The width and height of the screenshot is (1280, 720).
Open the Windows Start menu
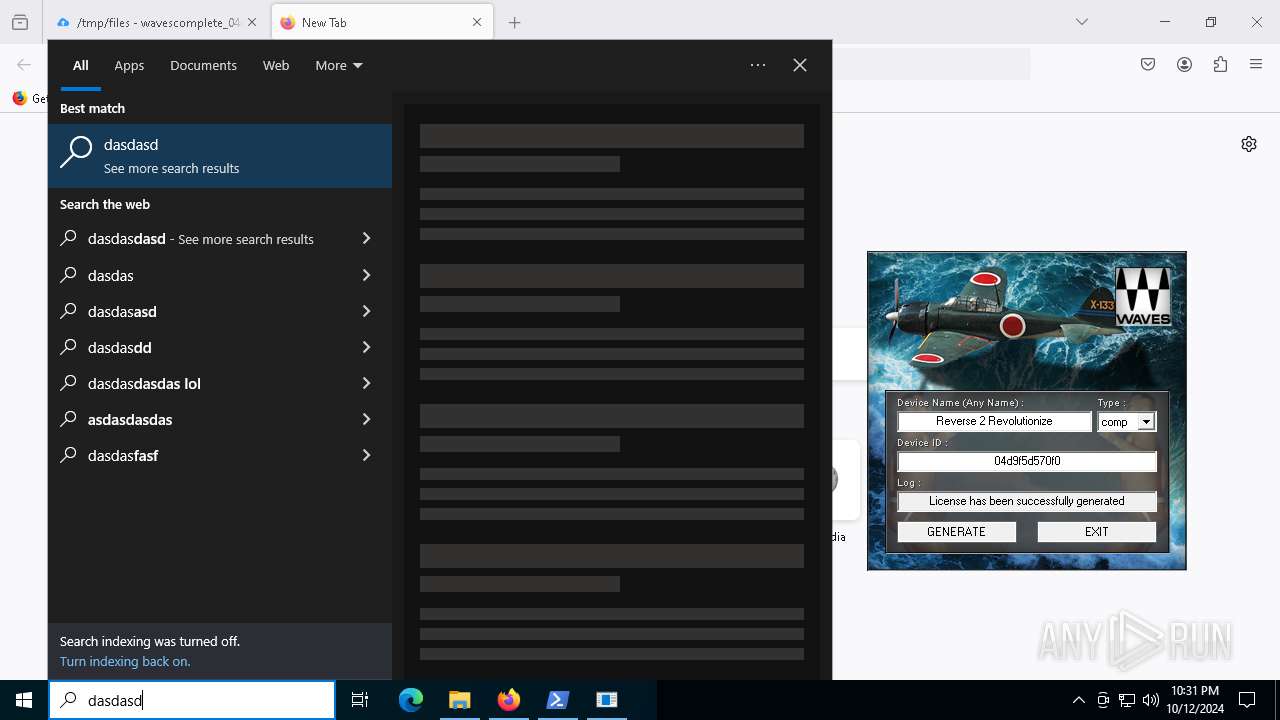pyautogui.click(x=24, y=700)
